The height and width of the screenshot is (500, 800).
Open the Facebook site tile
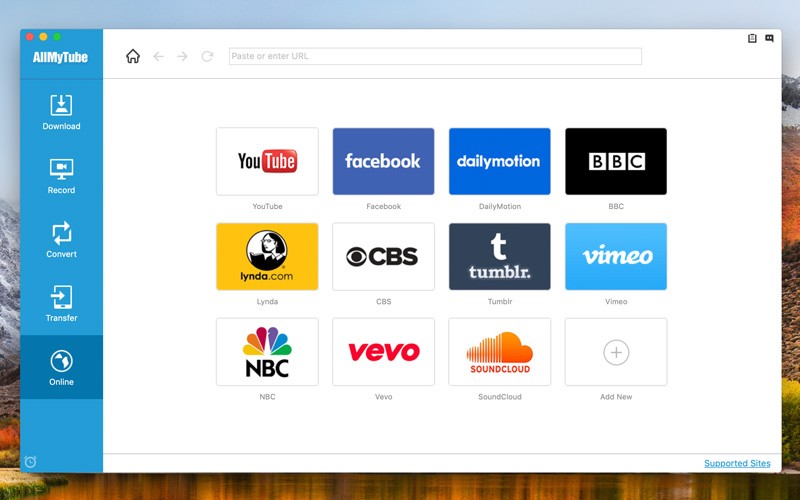[384, 161]
